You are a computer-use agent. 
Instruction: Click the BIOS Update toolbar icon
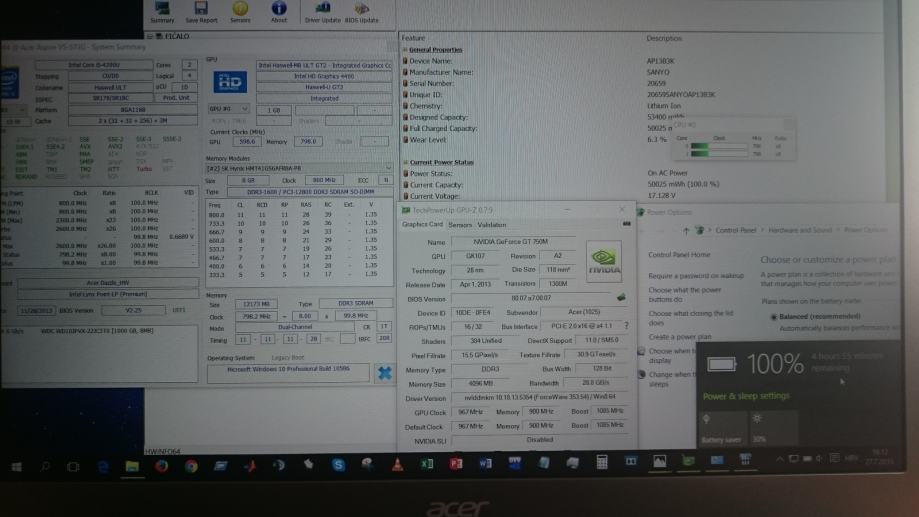[x=362, y=12]
